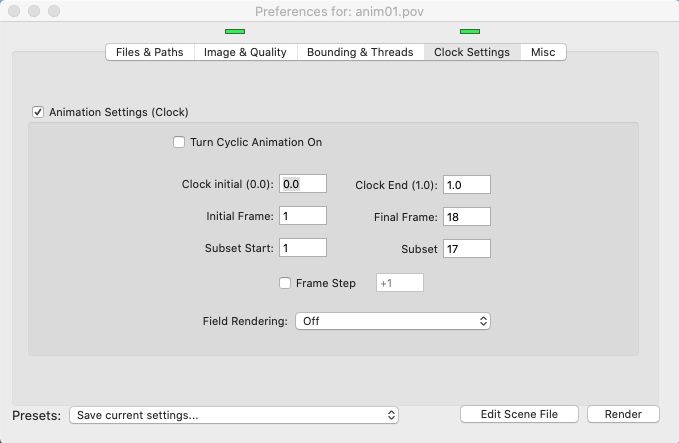Click the Final Frame text box
The height and width of the screenshot is (443, 679).
pos(465,216)
